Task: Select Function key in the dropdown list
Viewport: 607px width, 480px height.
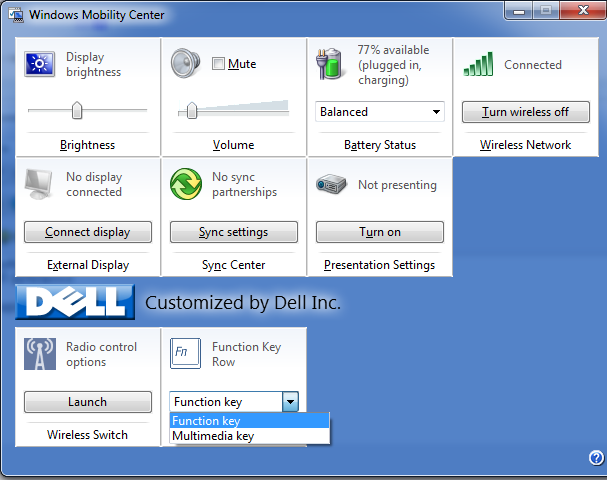Action: coord(249,421)
